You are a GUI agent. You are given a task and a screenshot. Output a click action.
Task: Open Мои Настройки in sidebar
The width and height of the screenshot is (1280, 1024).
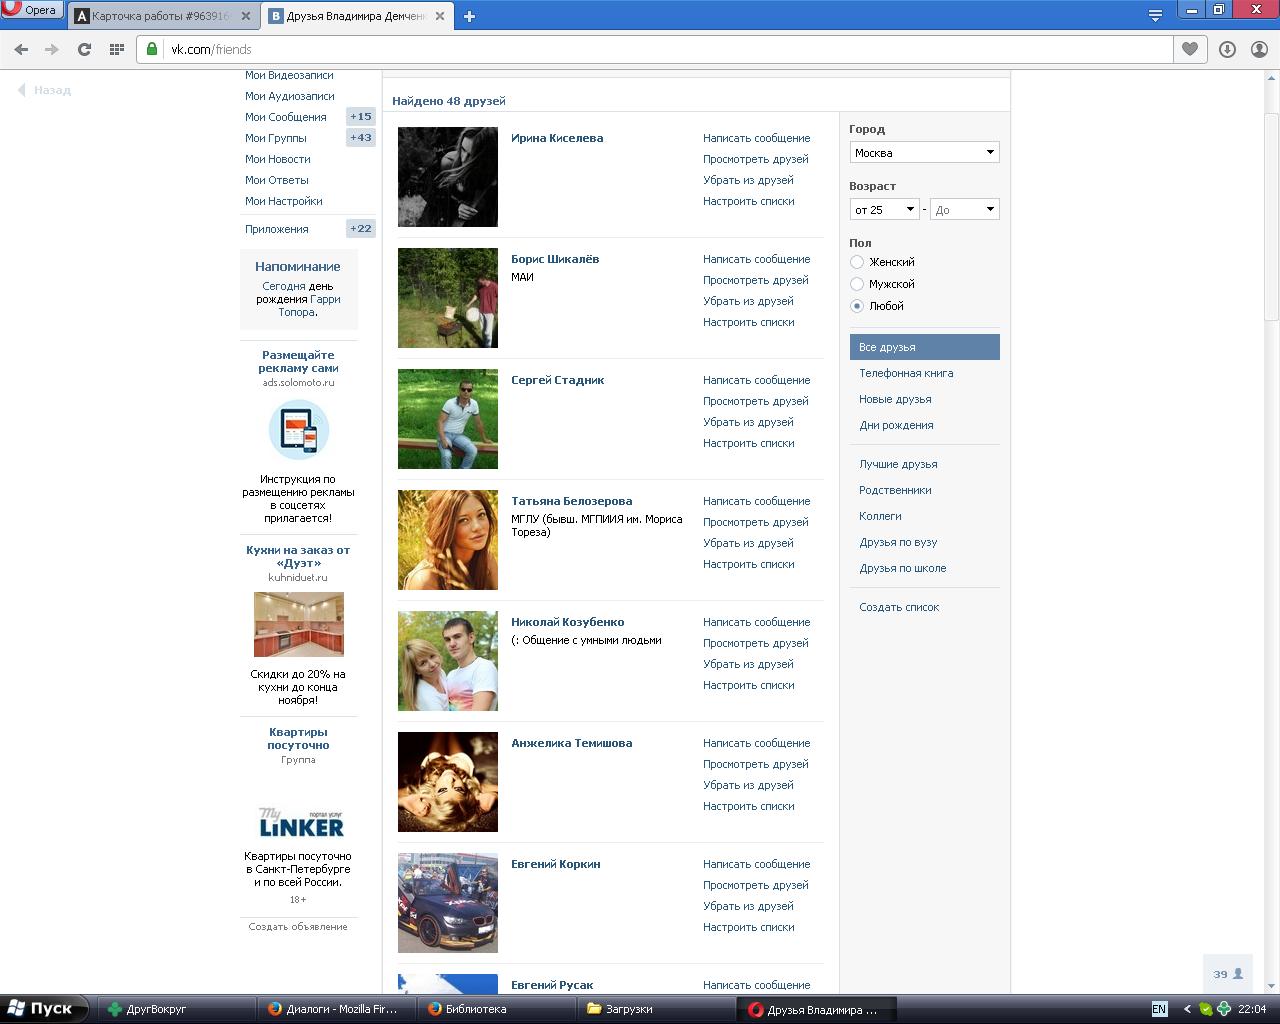[x=283, y=201]
